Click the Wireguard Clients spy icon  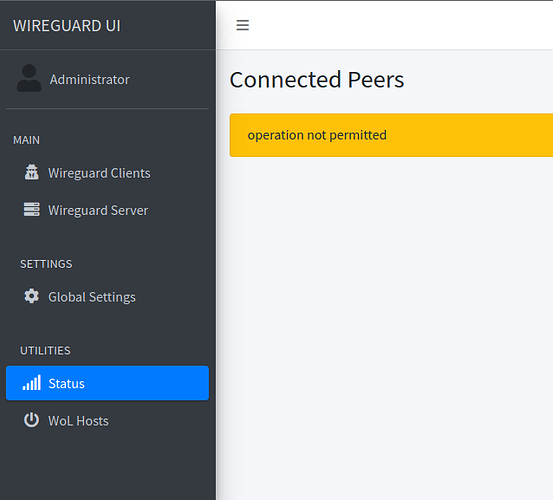click(x=31, y=172)
